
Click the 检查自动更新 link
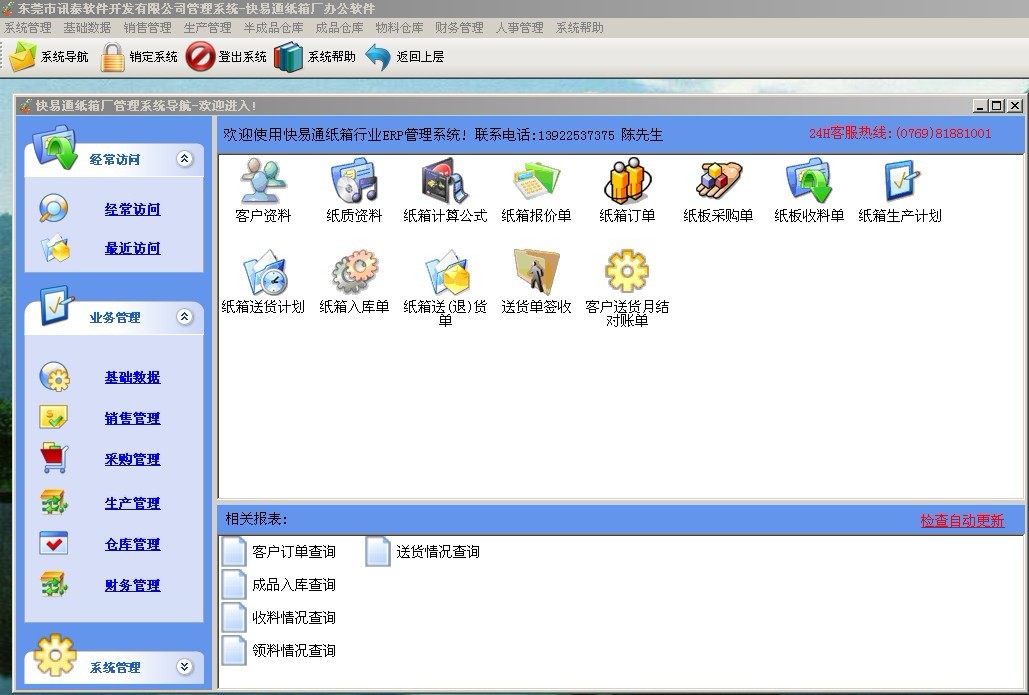962,520
